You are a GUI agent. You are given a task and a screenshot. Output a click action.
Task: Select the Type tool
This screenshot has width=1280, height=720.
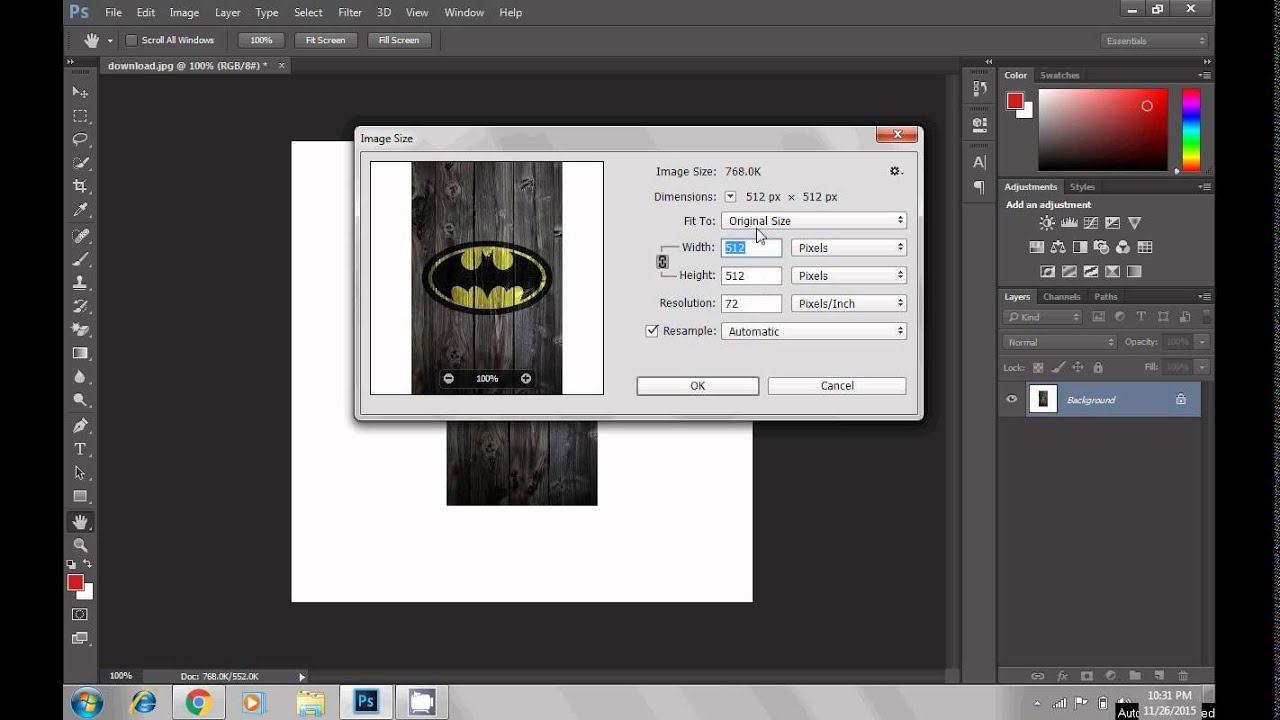pyautogui.click(x=80, y=449)
